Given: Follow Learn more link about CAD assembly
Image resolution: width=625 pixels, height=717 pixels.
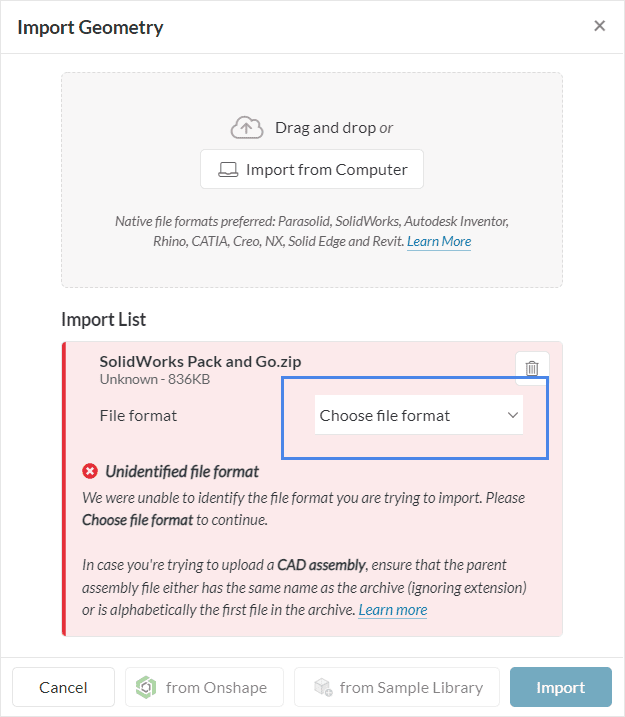Looking at the screenshot, I should tap(393, 609).
